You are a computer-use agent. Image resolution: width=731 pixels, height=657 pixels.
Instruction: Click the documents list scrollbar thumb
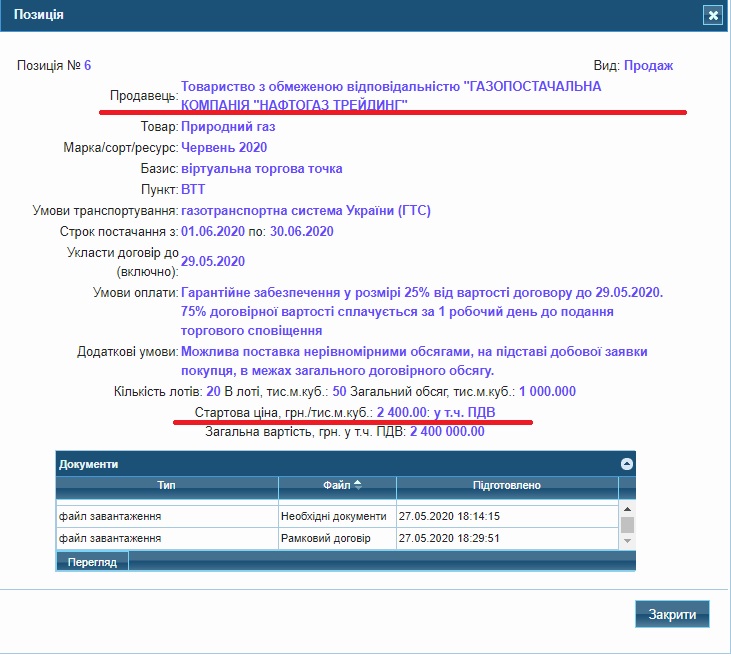[x=627, y=525]
